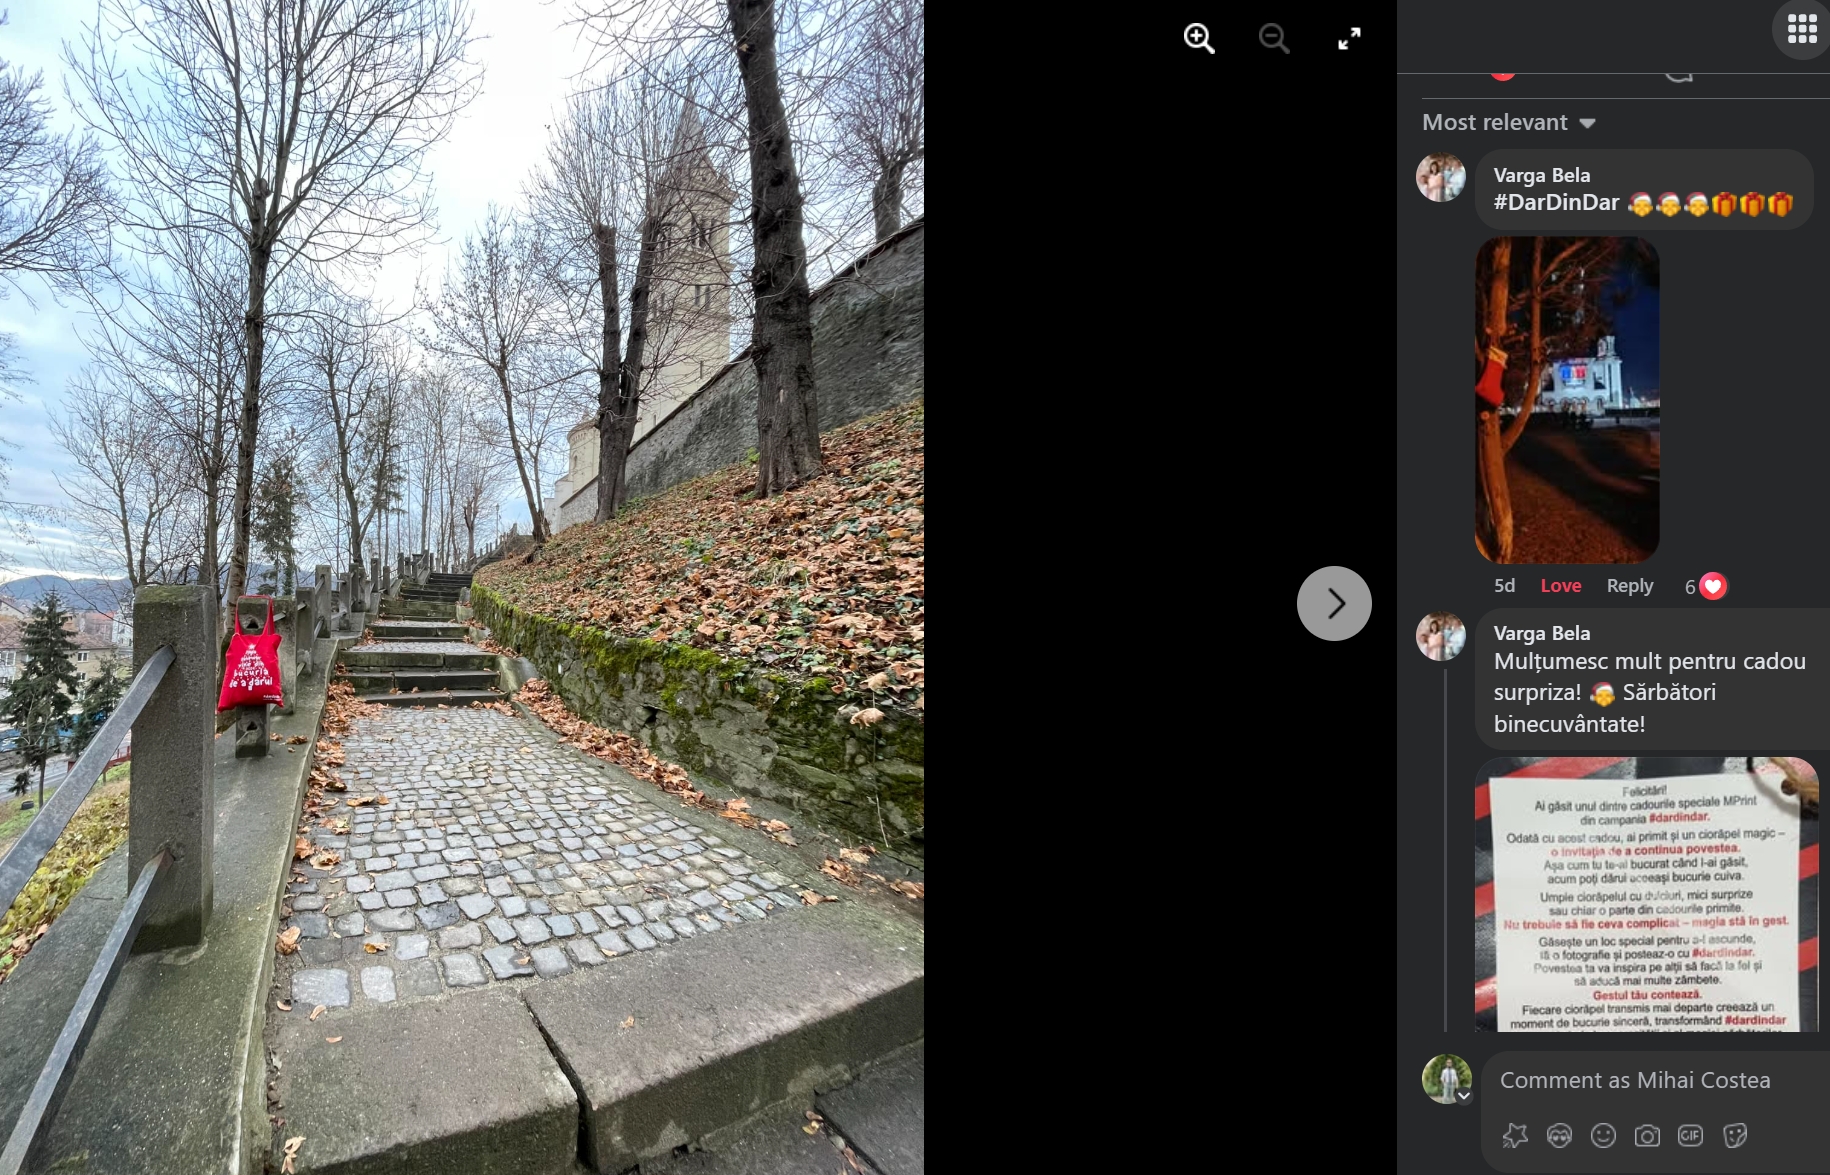Image resolution: width=1830 pixels, height=1175 pixels.
Task: Zoom out of the photo
Action: coord(1273,39)
